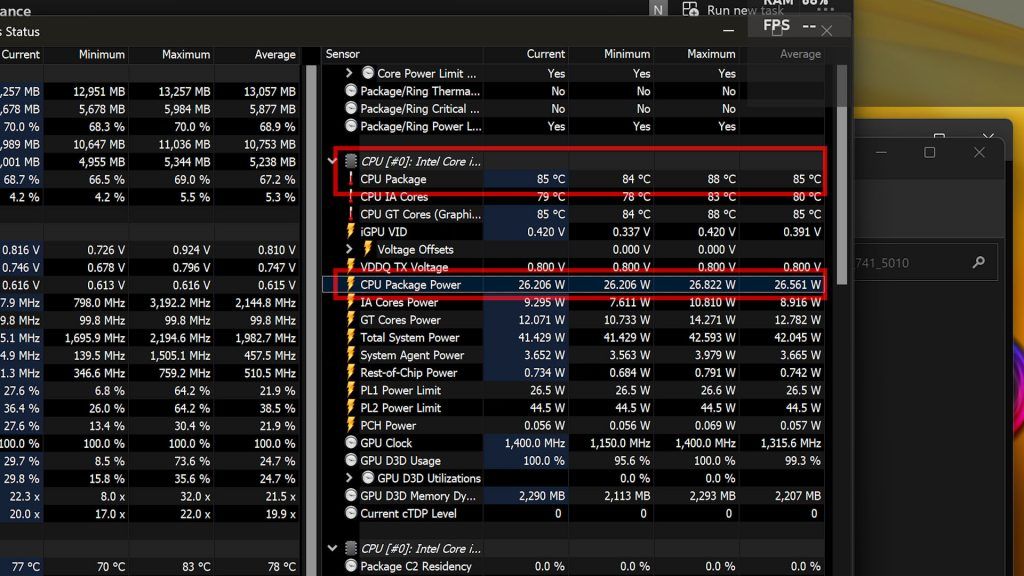Select the IA Cores Power lightning icon
This screenshot has height=576, width=1024.
pos(351,302)
